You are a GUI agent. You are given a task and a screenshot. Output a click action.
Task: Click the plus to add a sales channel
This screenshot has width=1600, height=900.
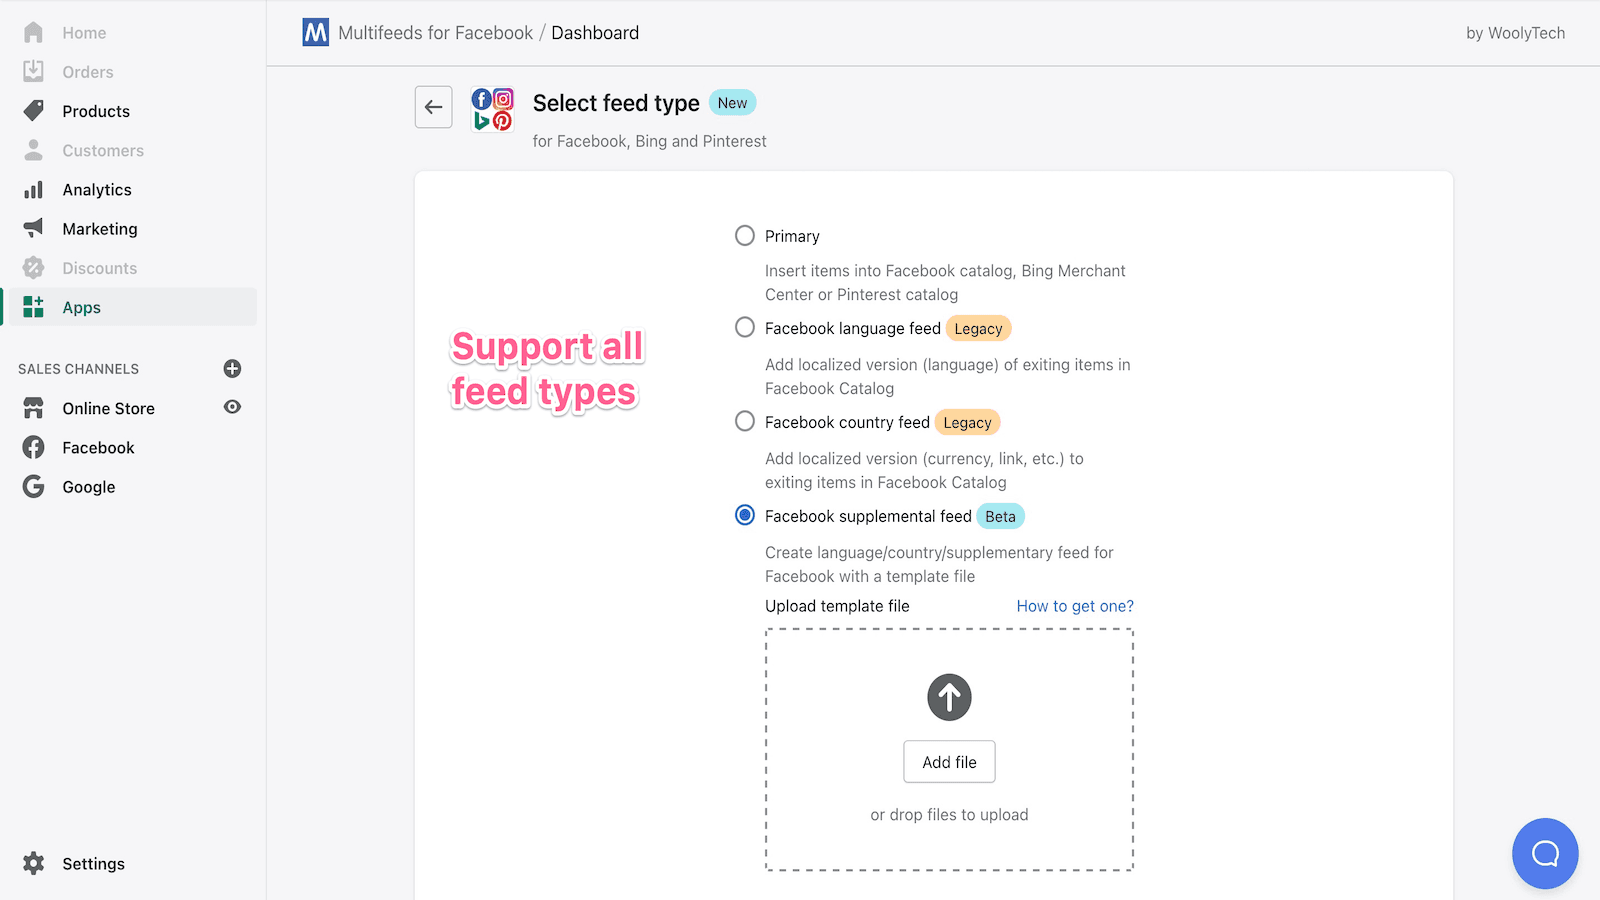231,369
